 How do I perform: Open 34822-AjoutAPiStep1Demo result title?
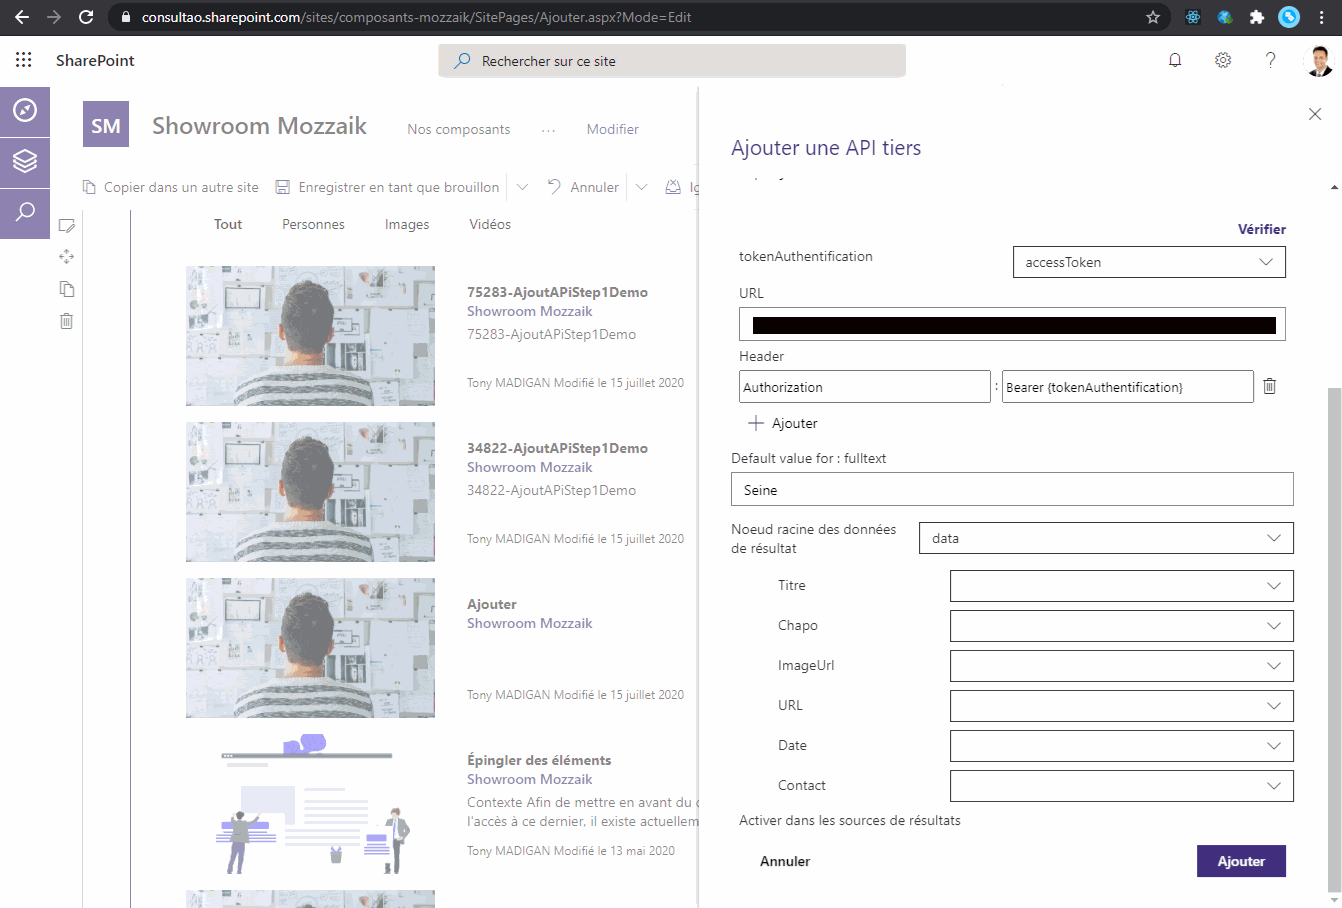click(557, 448)
